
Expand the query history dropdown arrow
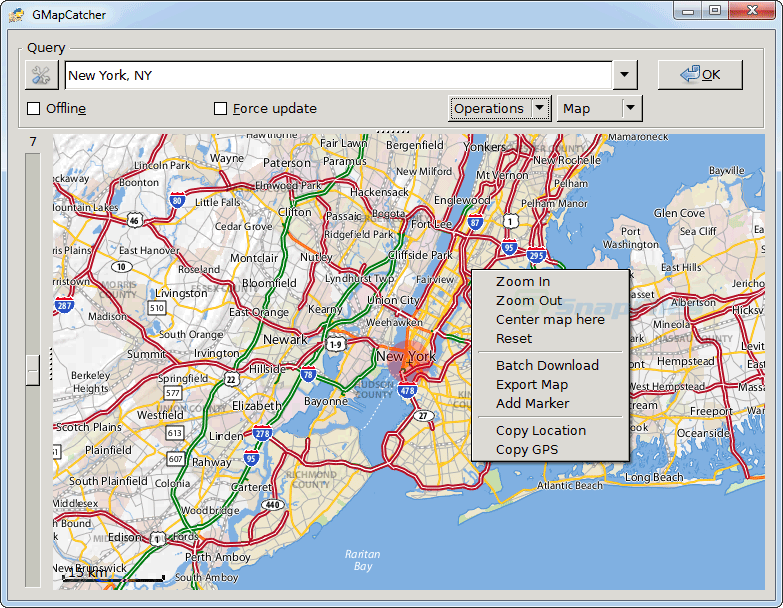624,75
